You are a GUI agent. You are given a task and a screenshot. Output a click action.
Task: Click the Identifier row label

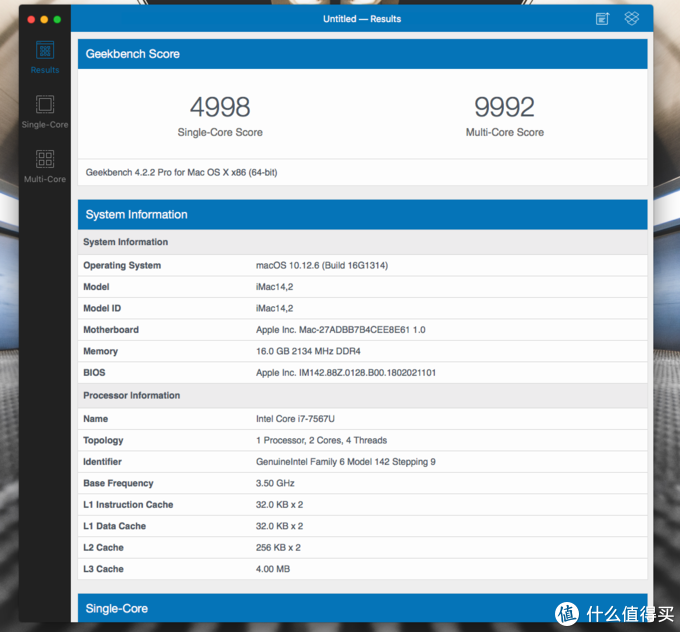click(102, 462)
